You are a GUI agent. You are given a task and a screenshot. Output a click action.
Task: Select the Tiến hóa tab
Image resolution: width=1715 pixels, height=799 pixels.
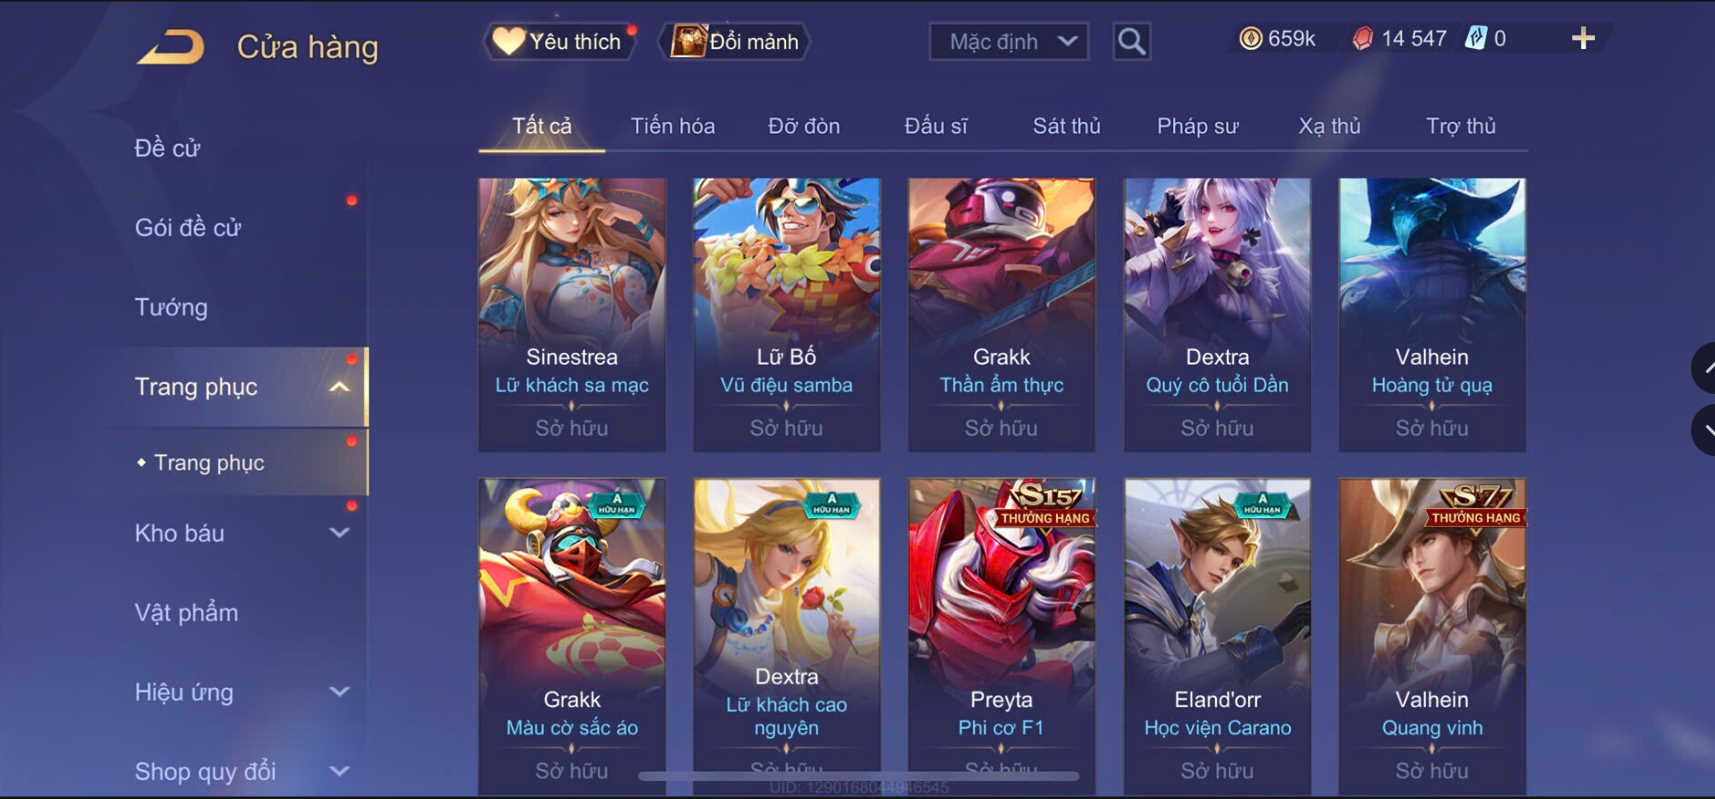tap(672, 126)
